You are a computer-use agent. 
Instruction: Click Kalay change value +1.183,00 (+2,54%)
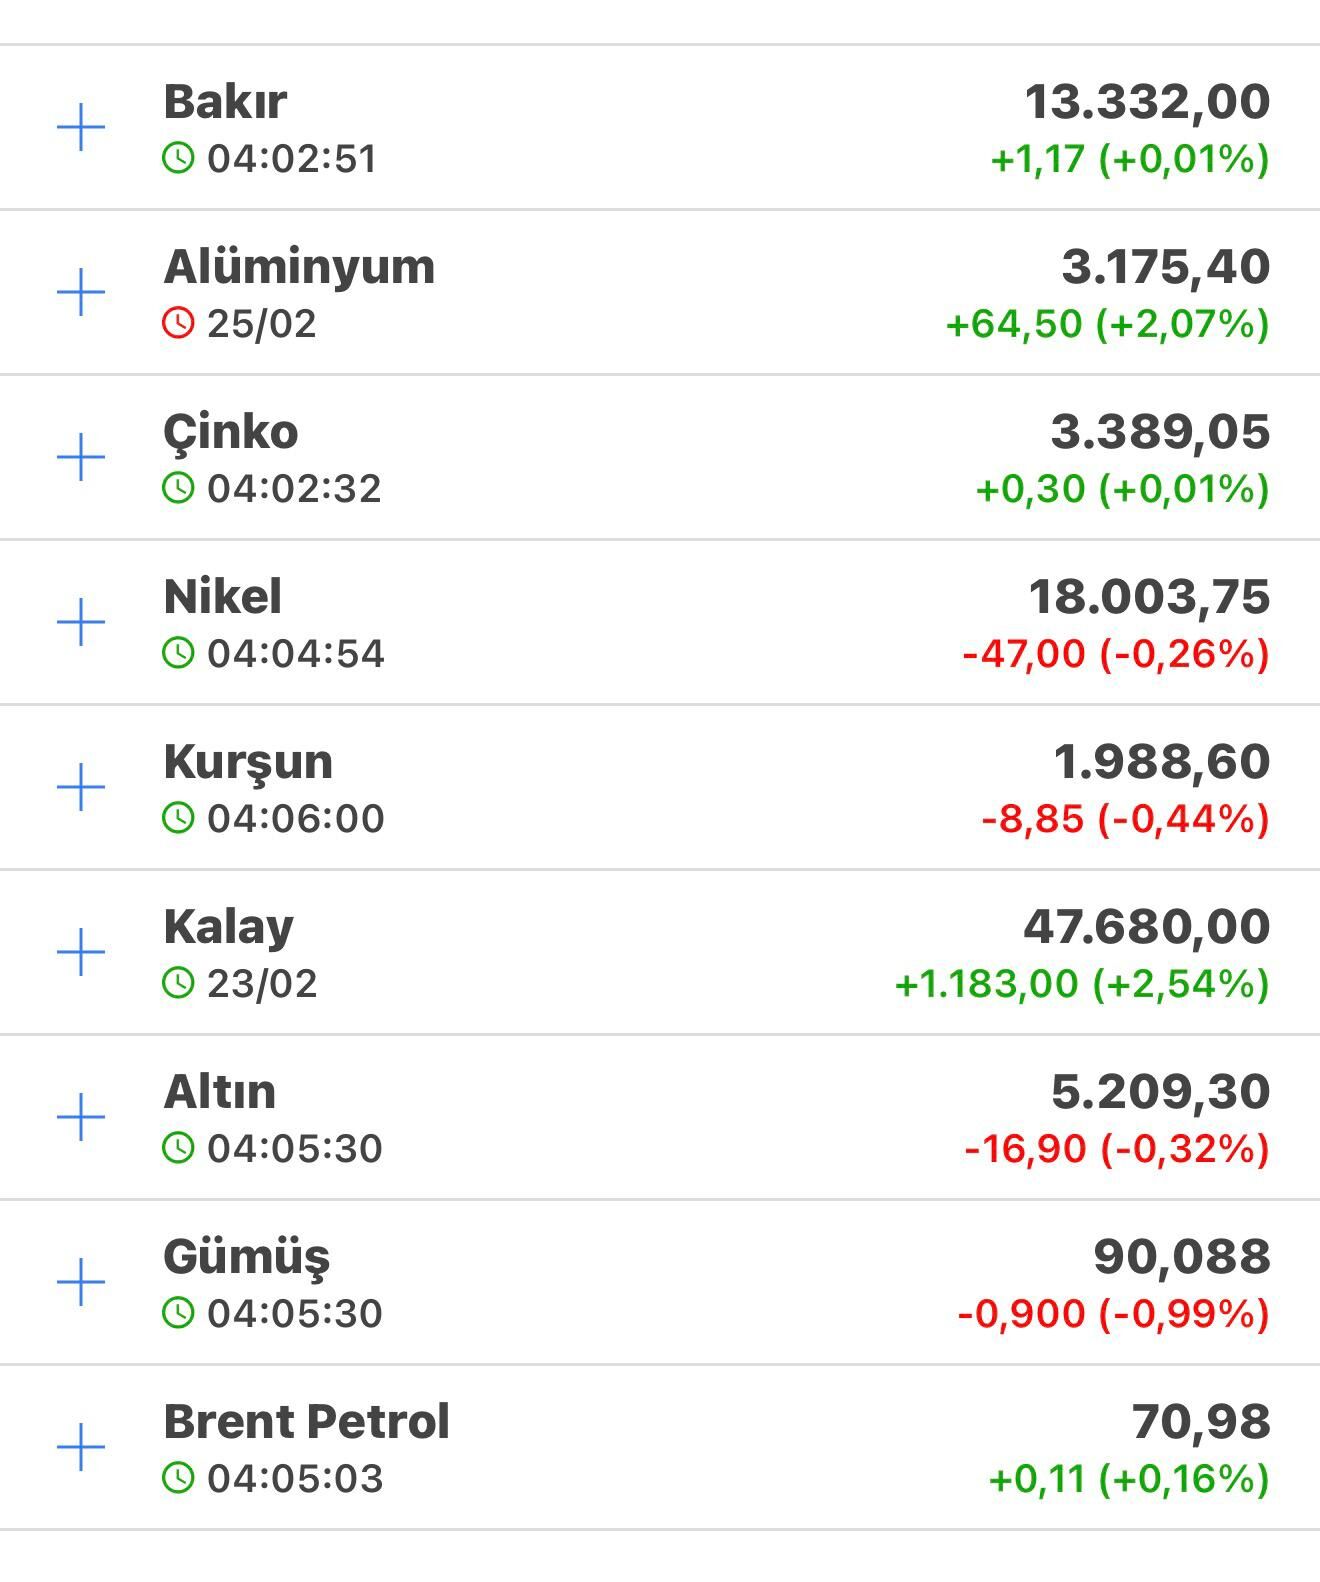click(x=1081, y=984)
